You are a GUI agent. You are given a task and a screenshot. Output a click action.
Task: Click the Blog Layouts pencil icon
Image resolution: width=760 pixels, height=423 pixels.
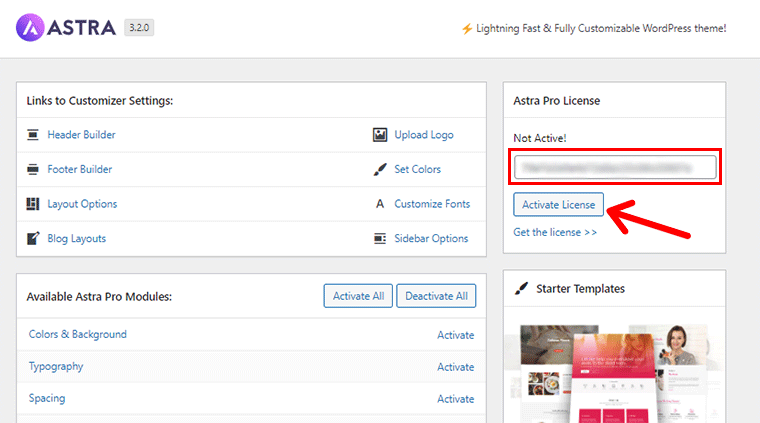(32, 238)
